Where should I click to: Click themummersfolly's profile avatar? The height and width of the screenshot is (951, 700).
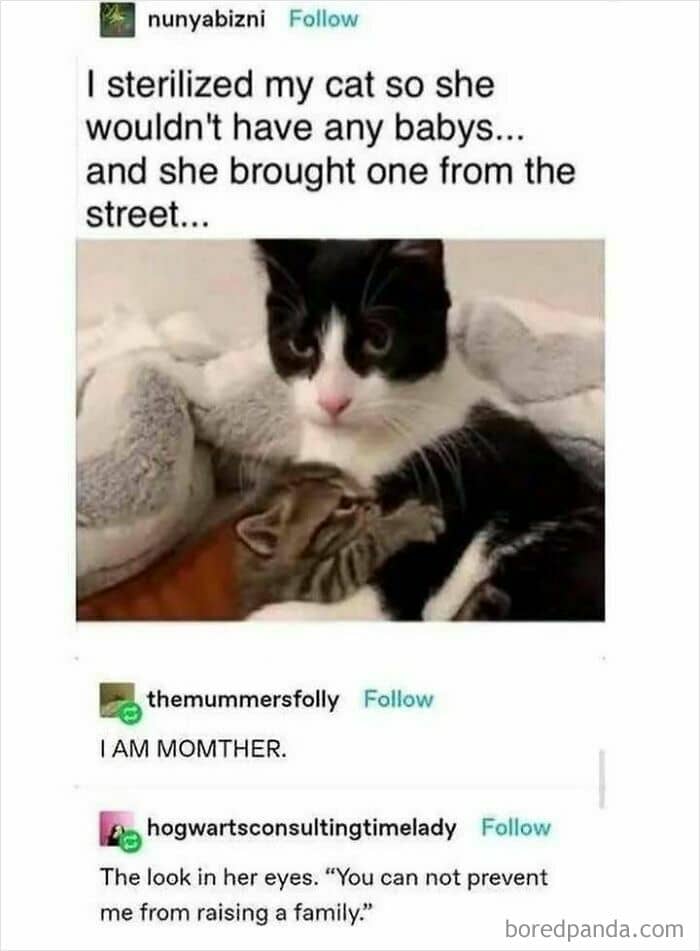point(116,699)
